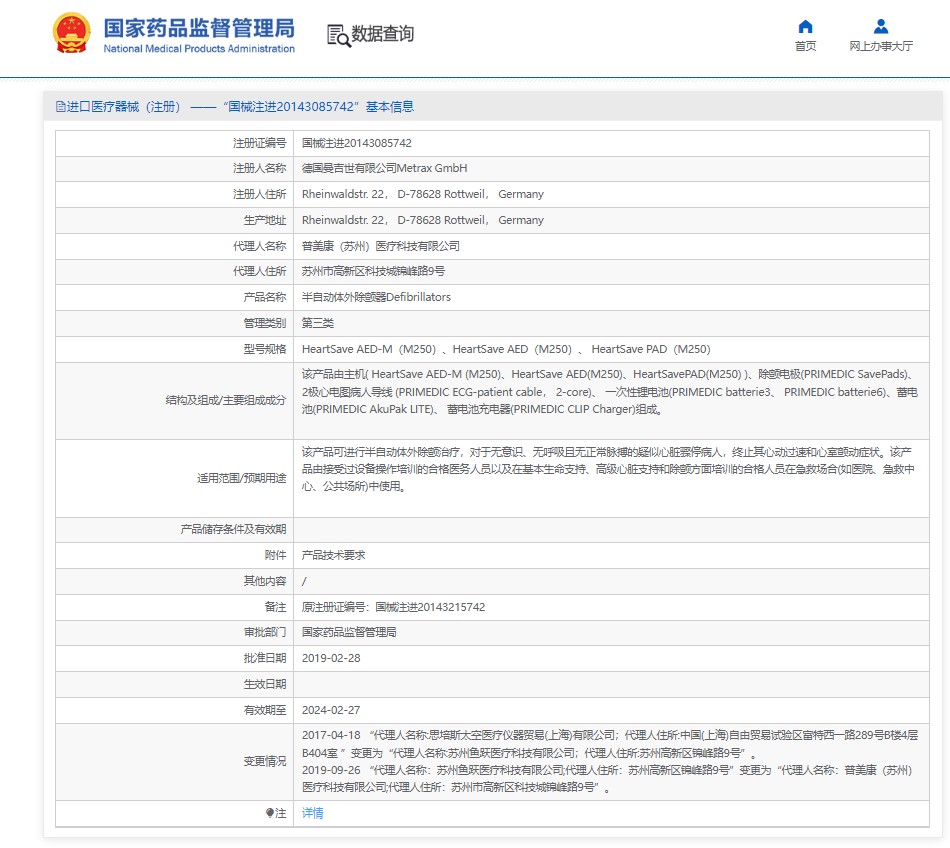This screenshot has height=848, width=950.
Task: Select the 2017-04-18 change record text
Action: pos(610,744)
